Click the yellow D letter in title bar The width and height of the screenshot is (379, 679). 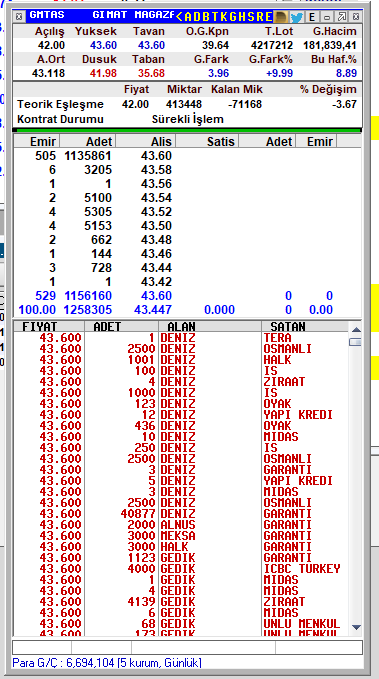pos(198,17)
